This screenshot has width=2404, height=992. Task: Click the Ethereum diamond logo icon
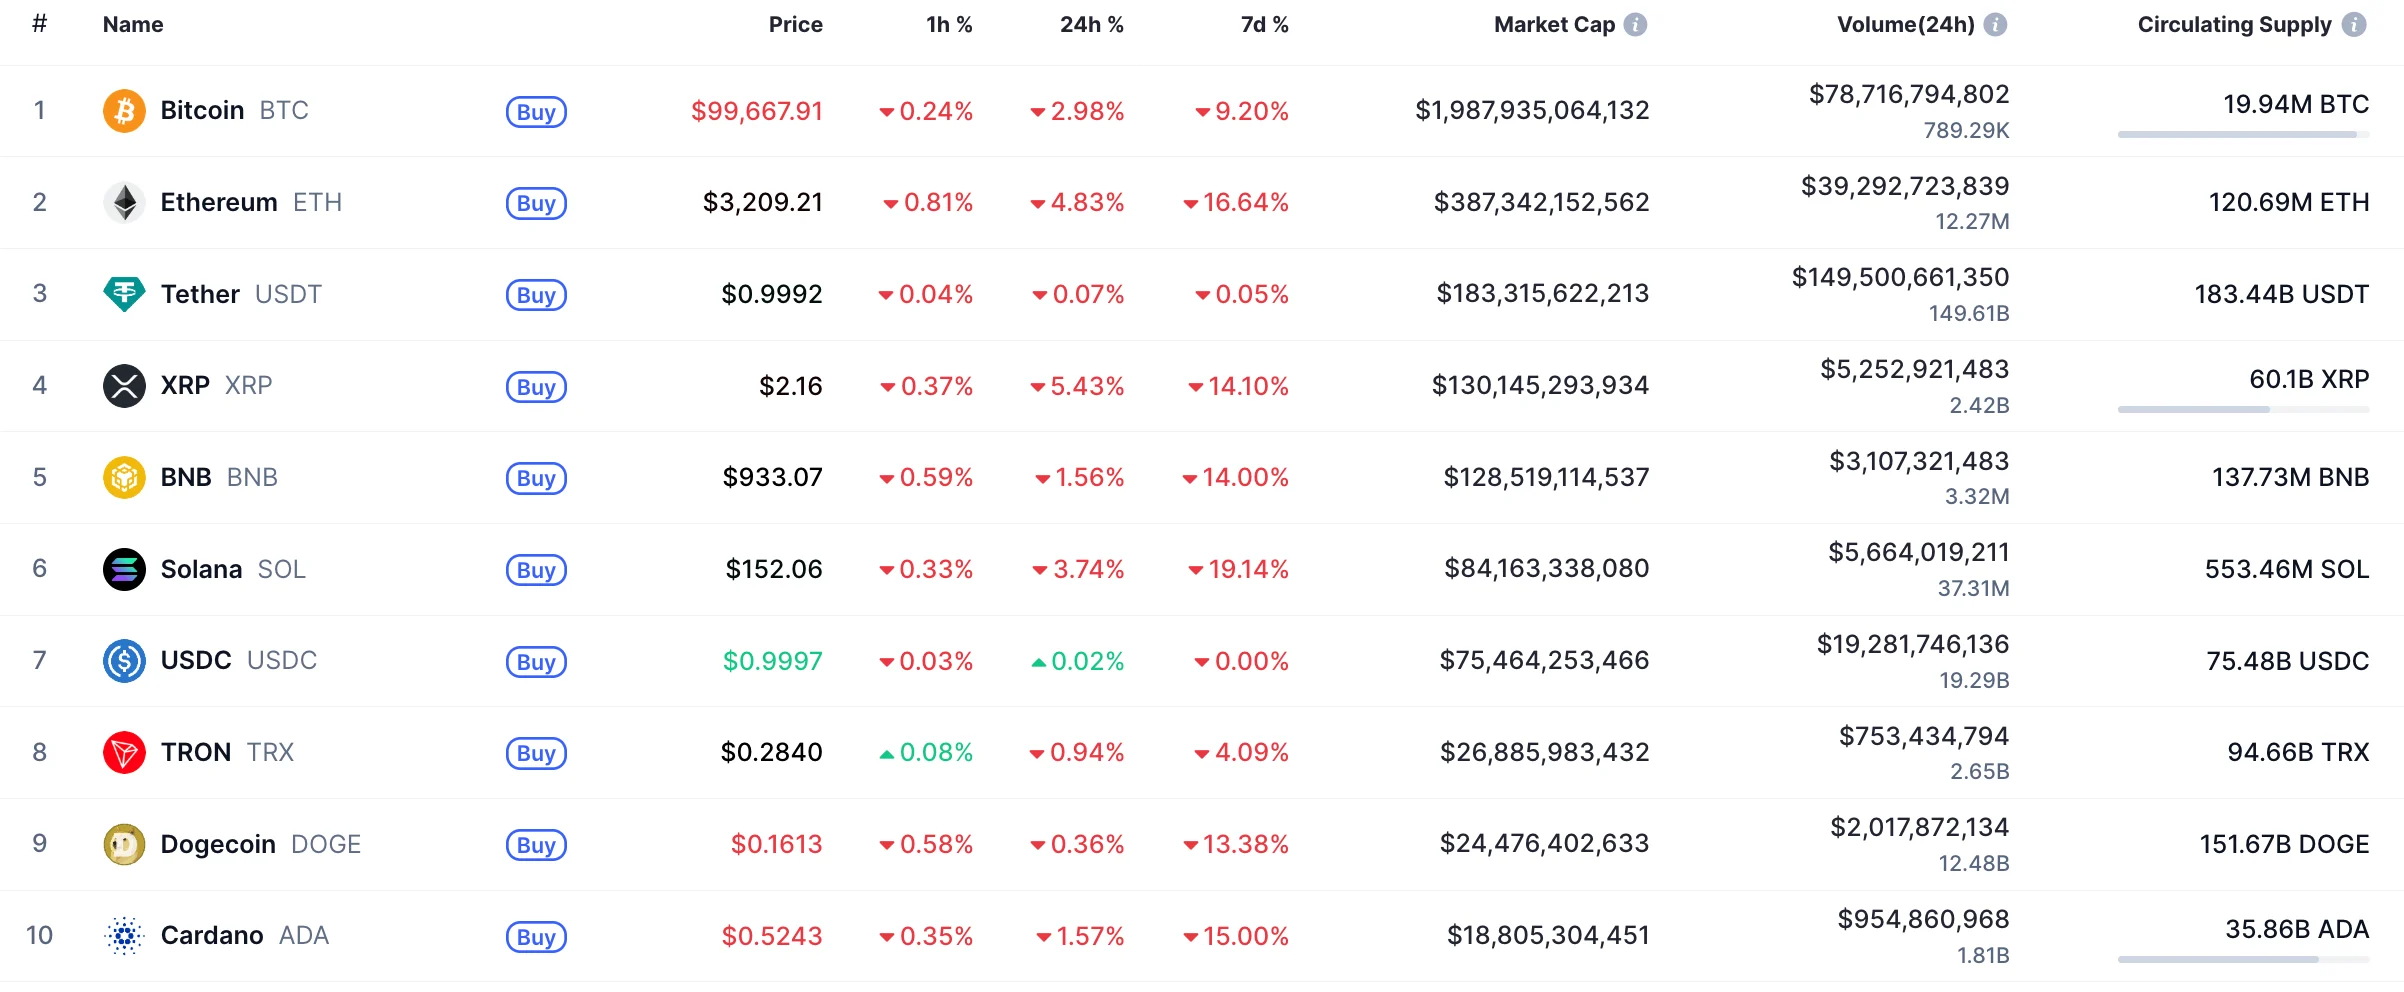(x=124, y=203)
